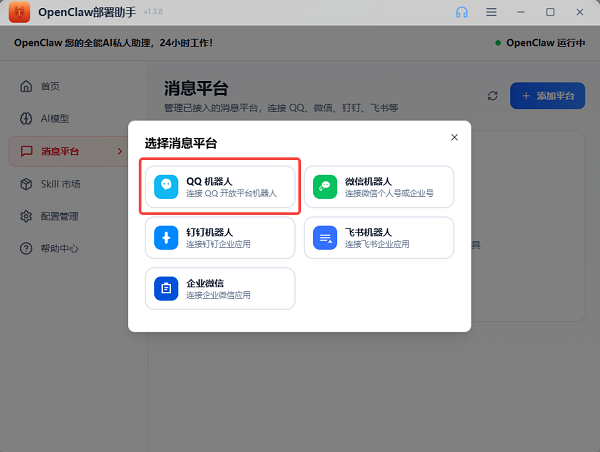This screenshot has width=600, height=452.
Task: Click the OpenClaw部署助手 window title
Action: (x=87, y=12)
